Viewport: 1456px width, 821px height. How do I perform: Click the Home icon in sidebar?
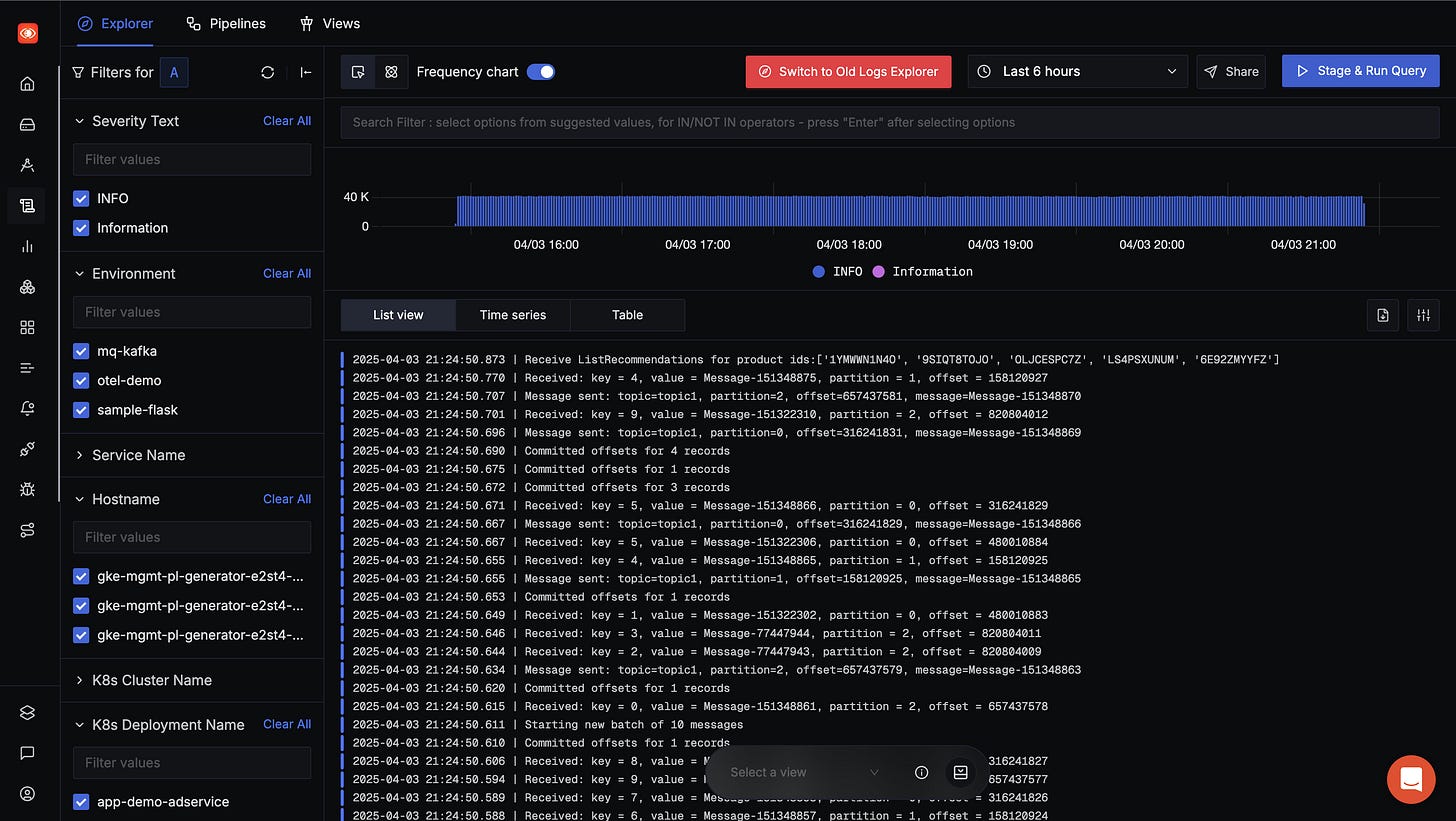coord(27,84)
